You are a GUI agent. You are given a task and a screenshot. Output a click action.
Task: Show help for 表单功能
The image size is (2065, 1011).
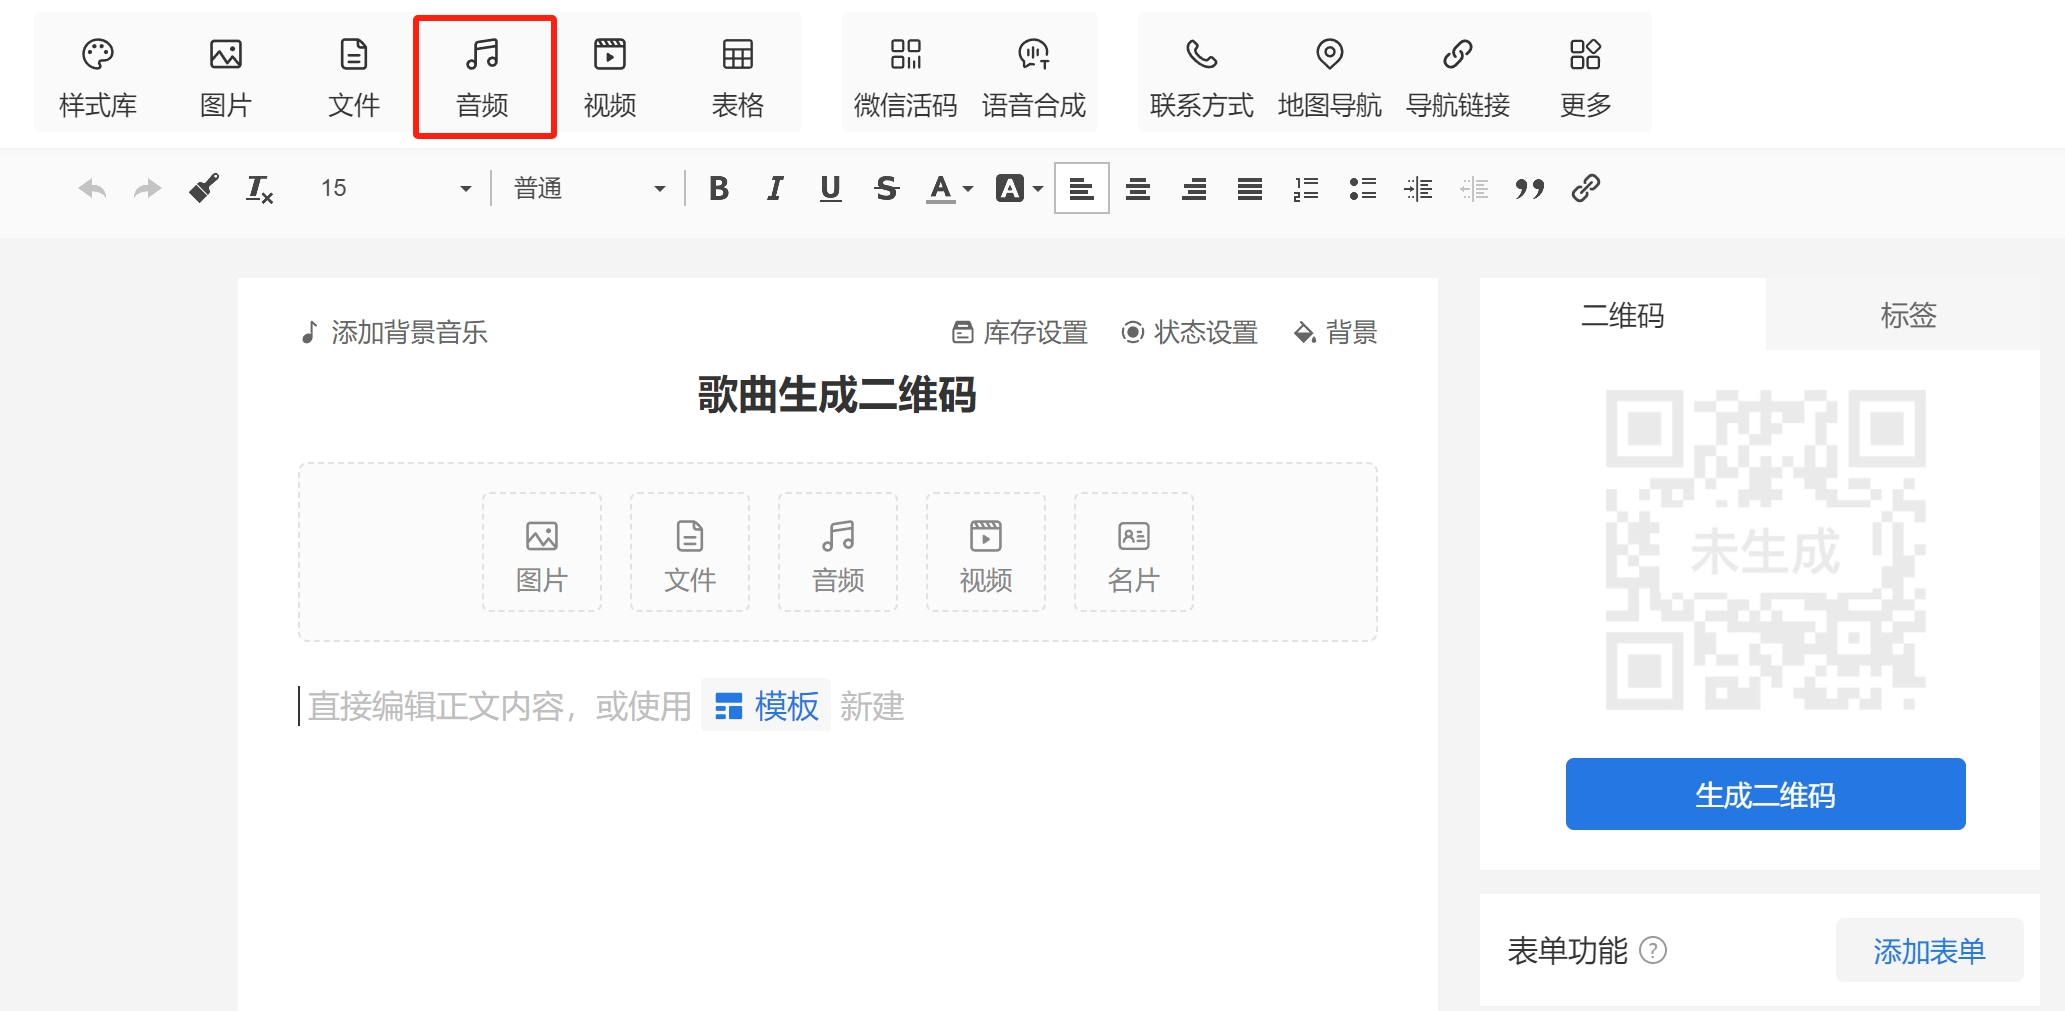coord(1654,950)
